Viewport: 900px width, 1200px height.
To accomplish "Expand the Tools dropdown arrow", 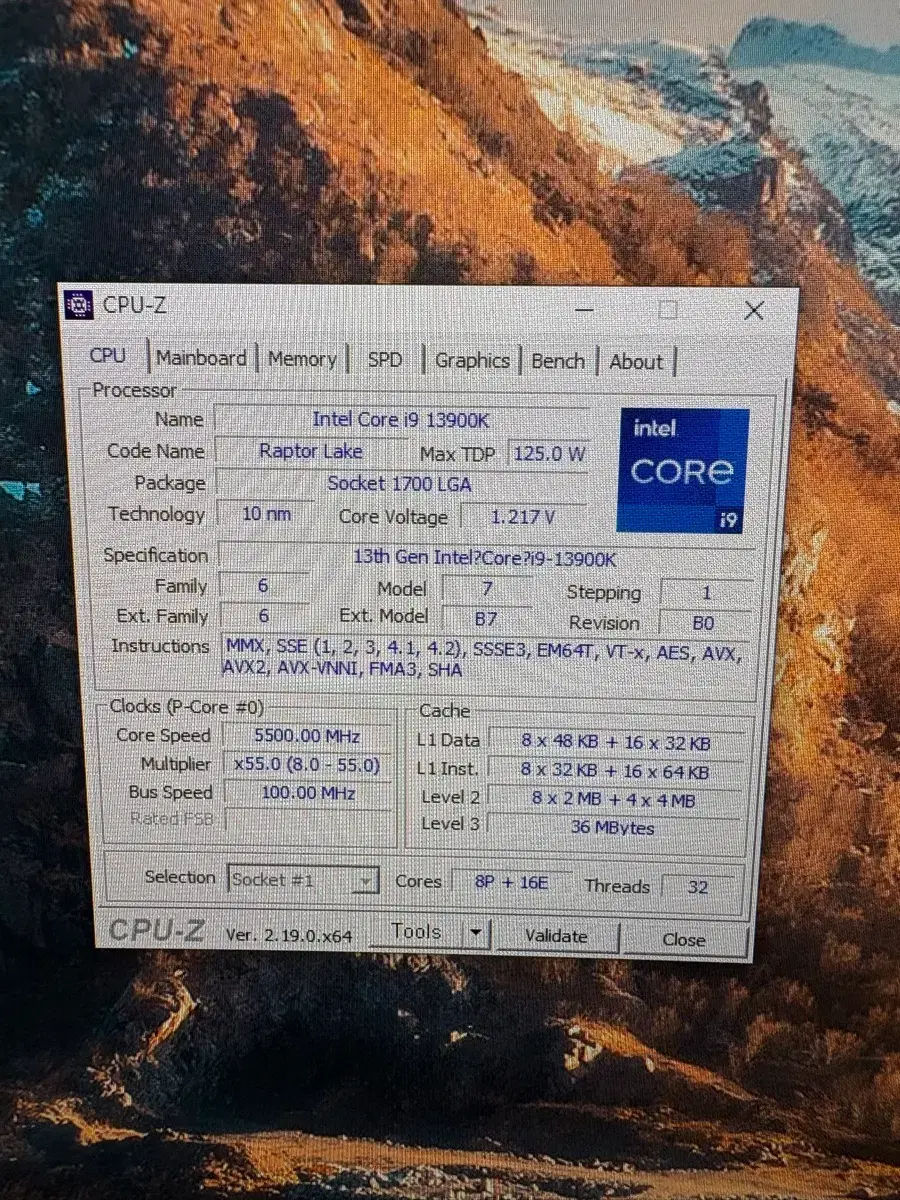I will click(x=476, y=934).
